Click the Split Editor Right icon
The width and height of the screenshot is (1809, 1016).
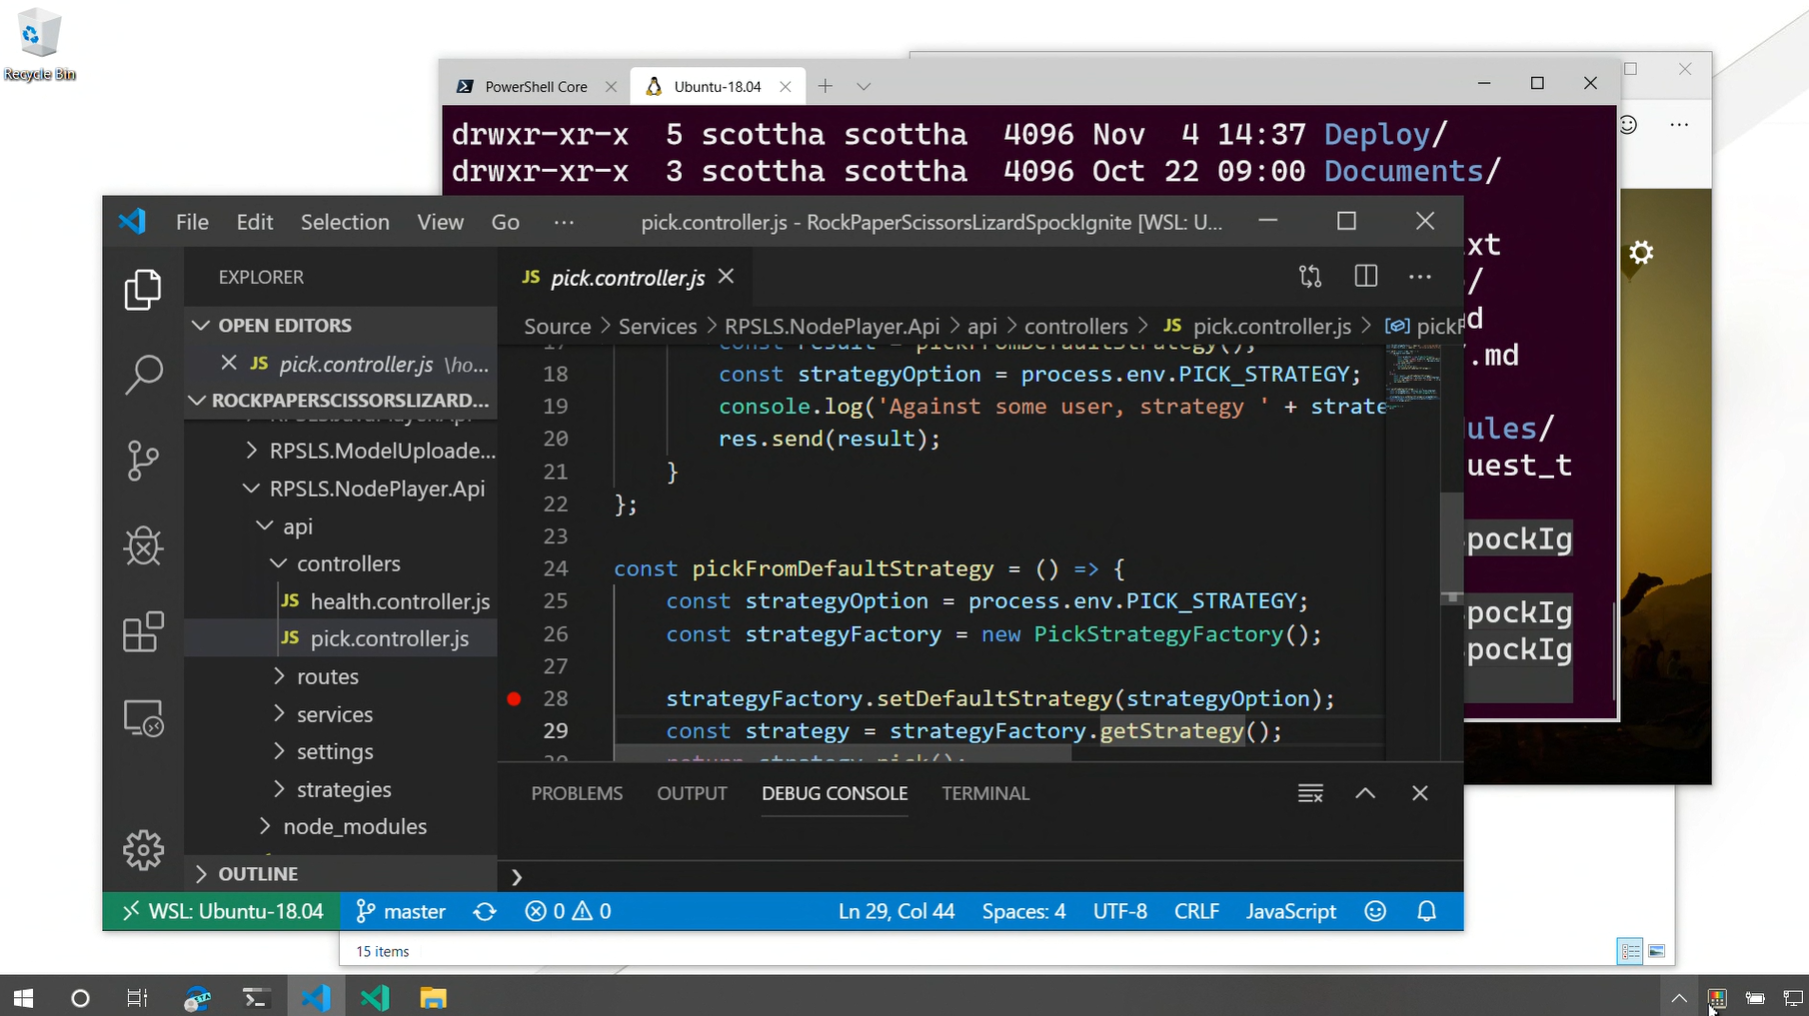1365,277
